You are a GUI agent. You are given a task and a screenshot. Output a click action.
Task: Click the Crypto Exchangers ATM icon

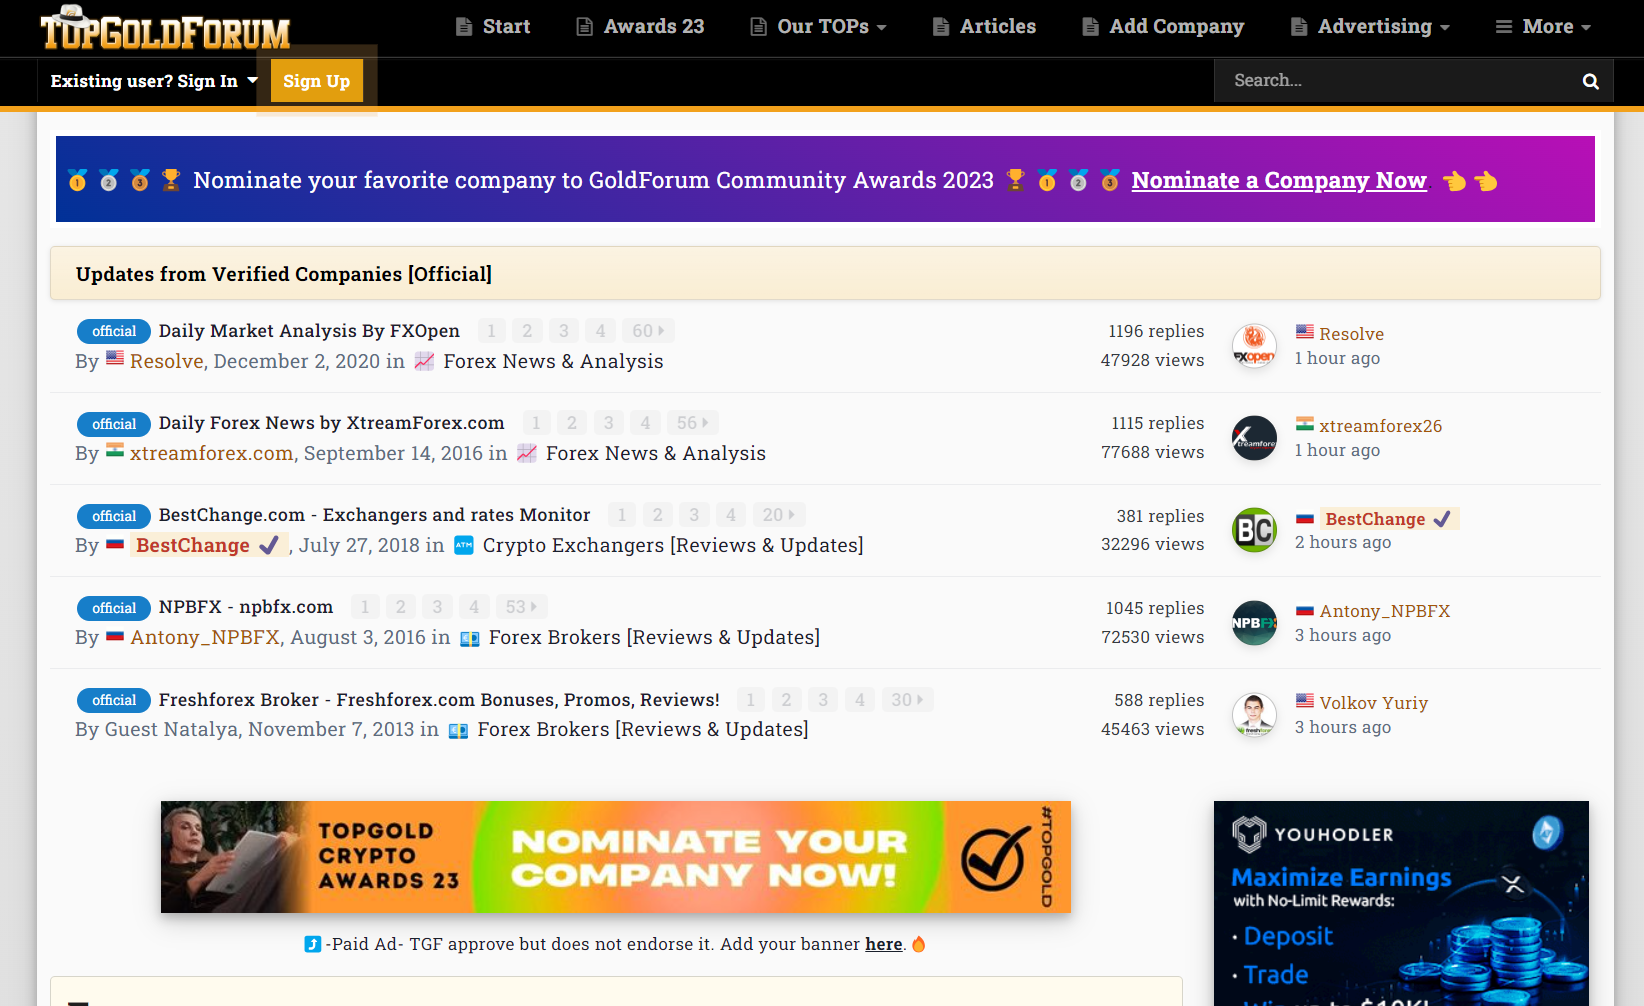coord(464,545)
